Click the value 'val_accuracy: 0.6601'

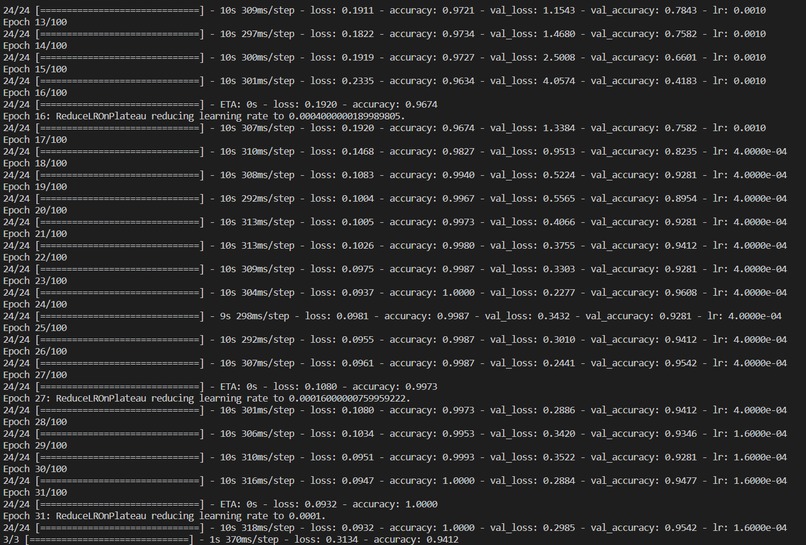(x=644, y=58)
